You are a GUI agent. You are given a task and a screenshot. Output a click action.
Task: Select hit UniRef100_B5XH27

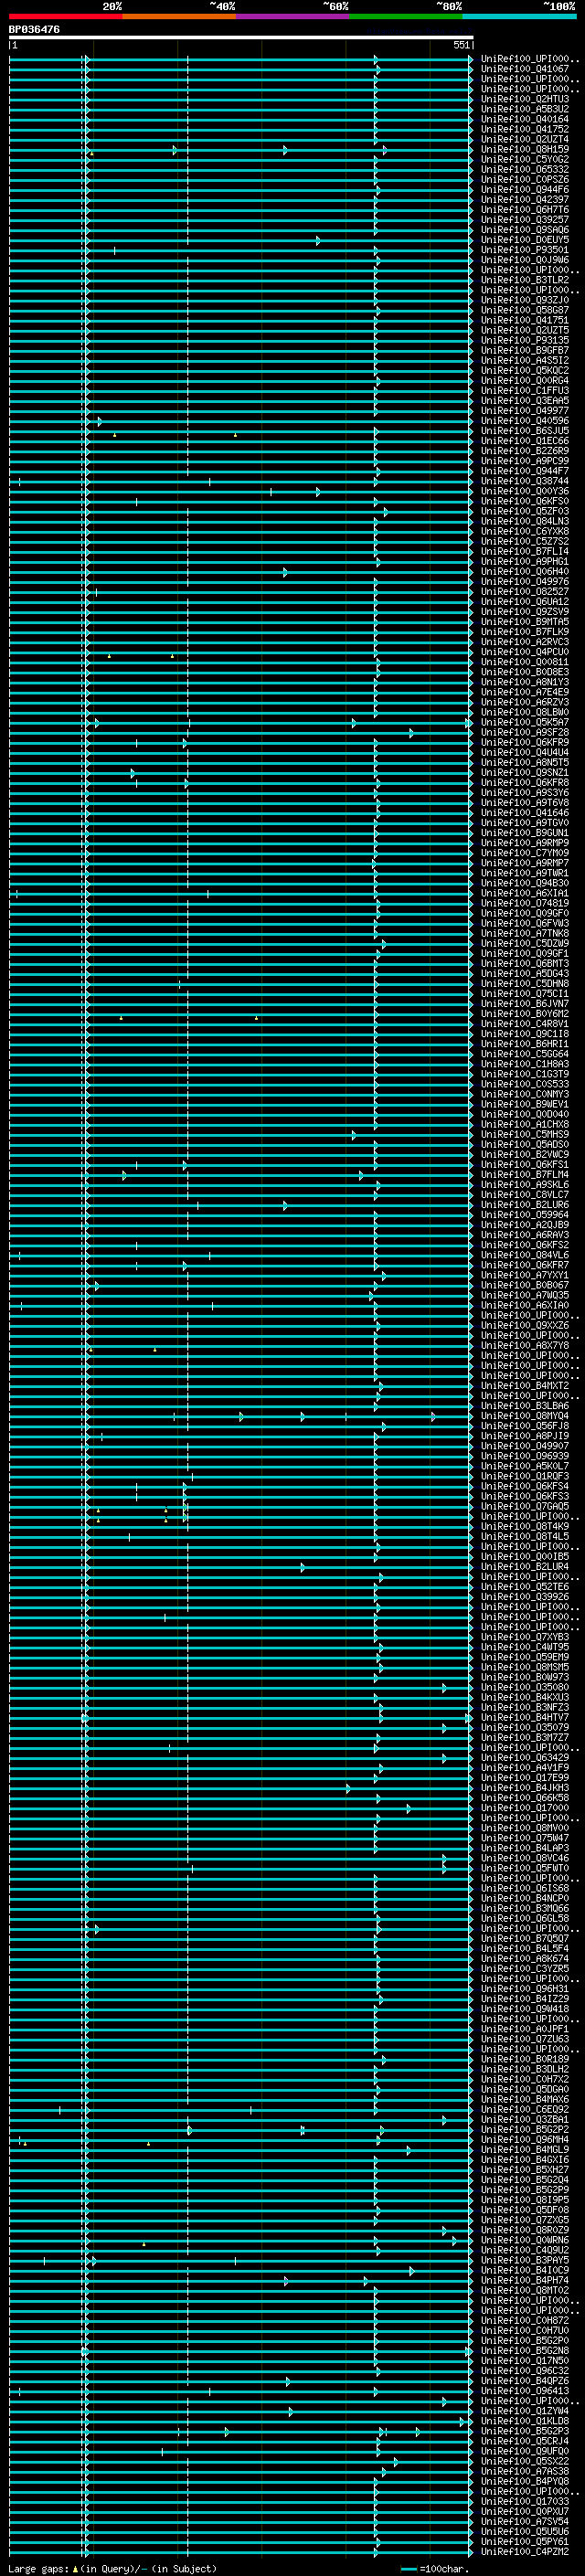(525, 2169)
